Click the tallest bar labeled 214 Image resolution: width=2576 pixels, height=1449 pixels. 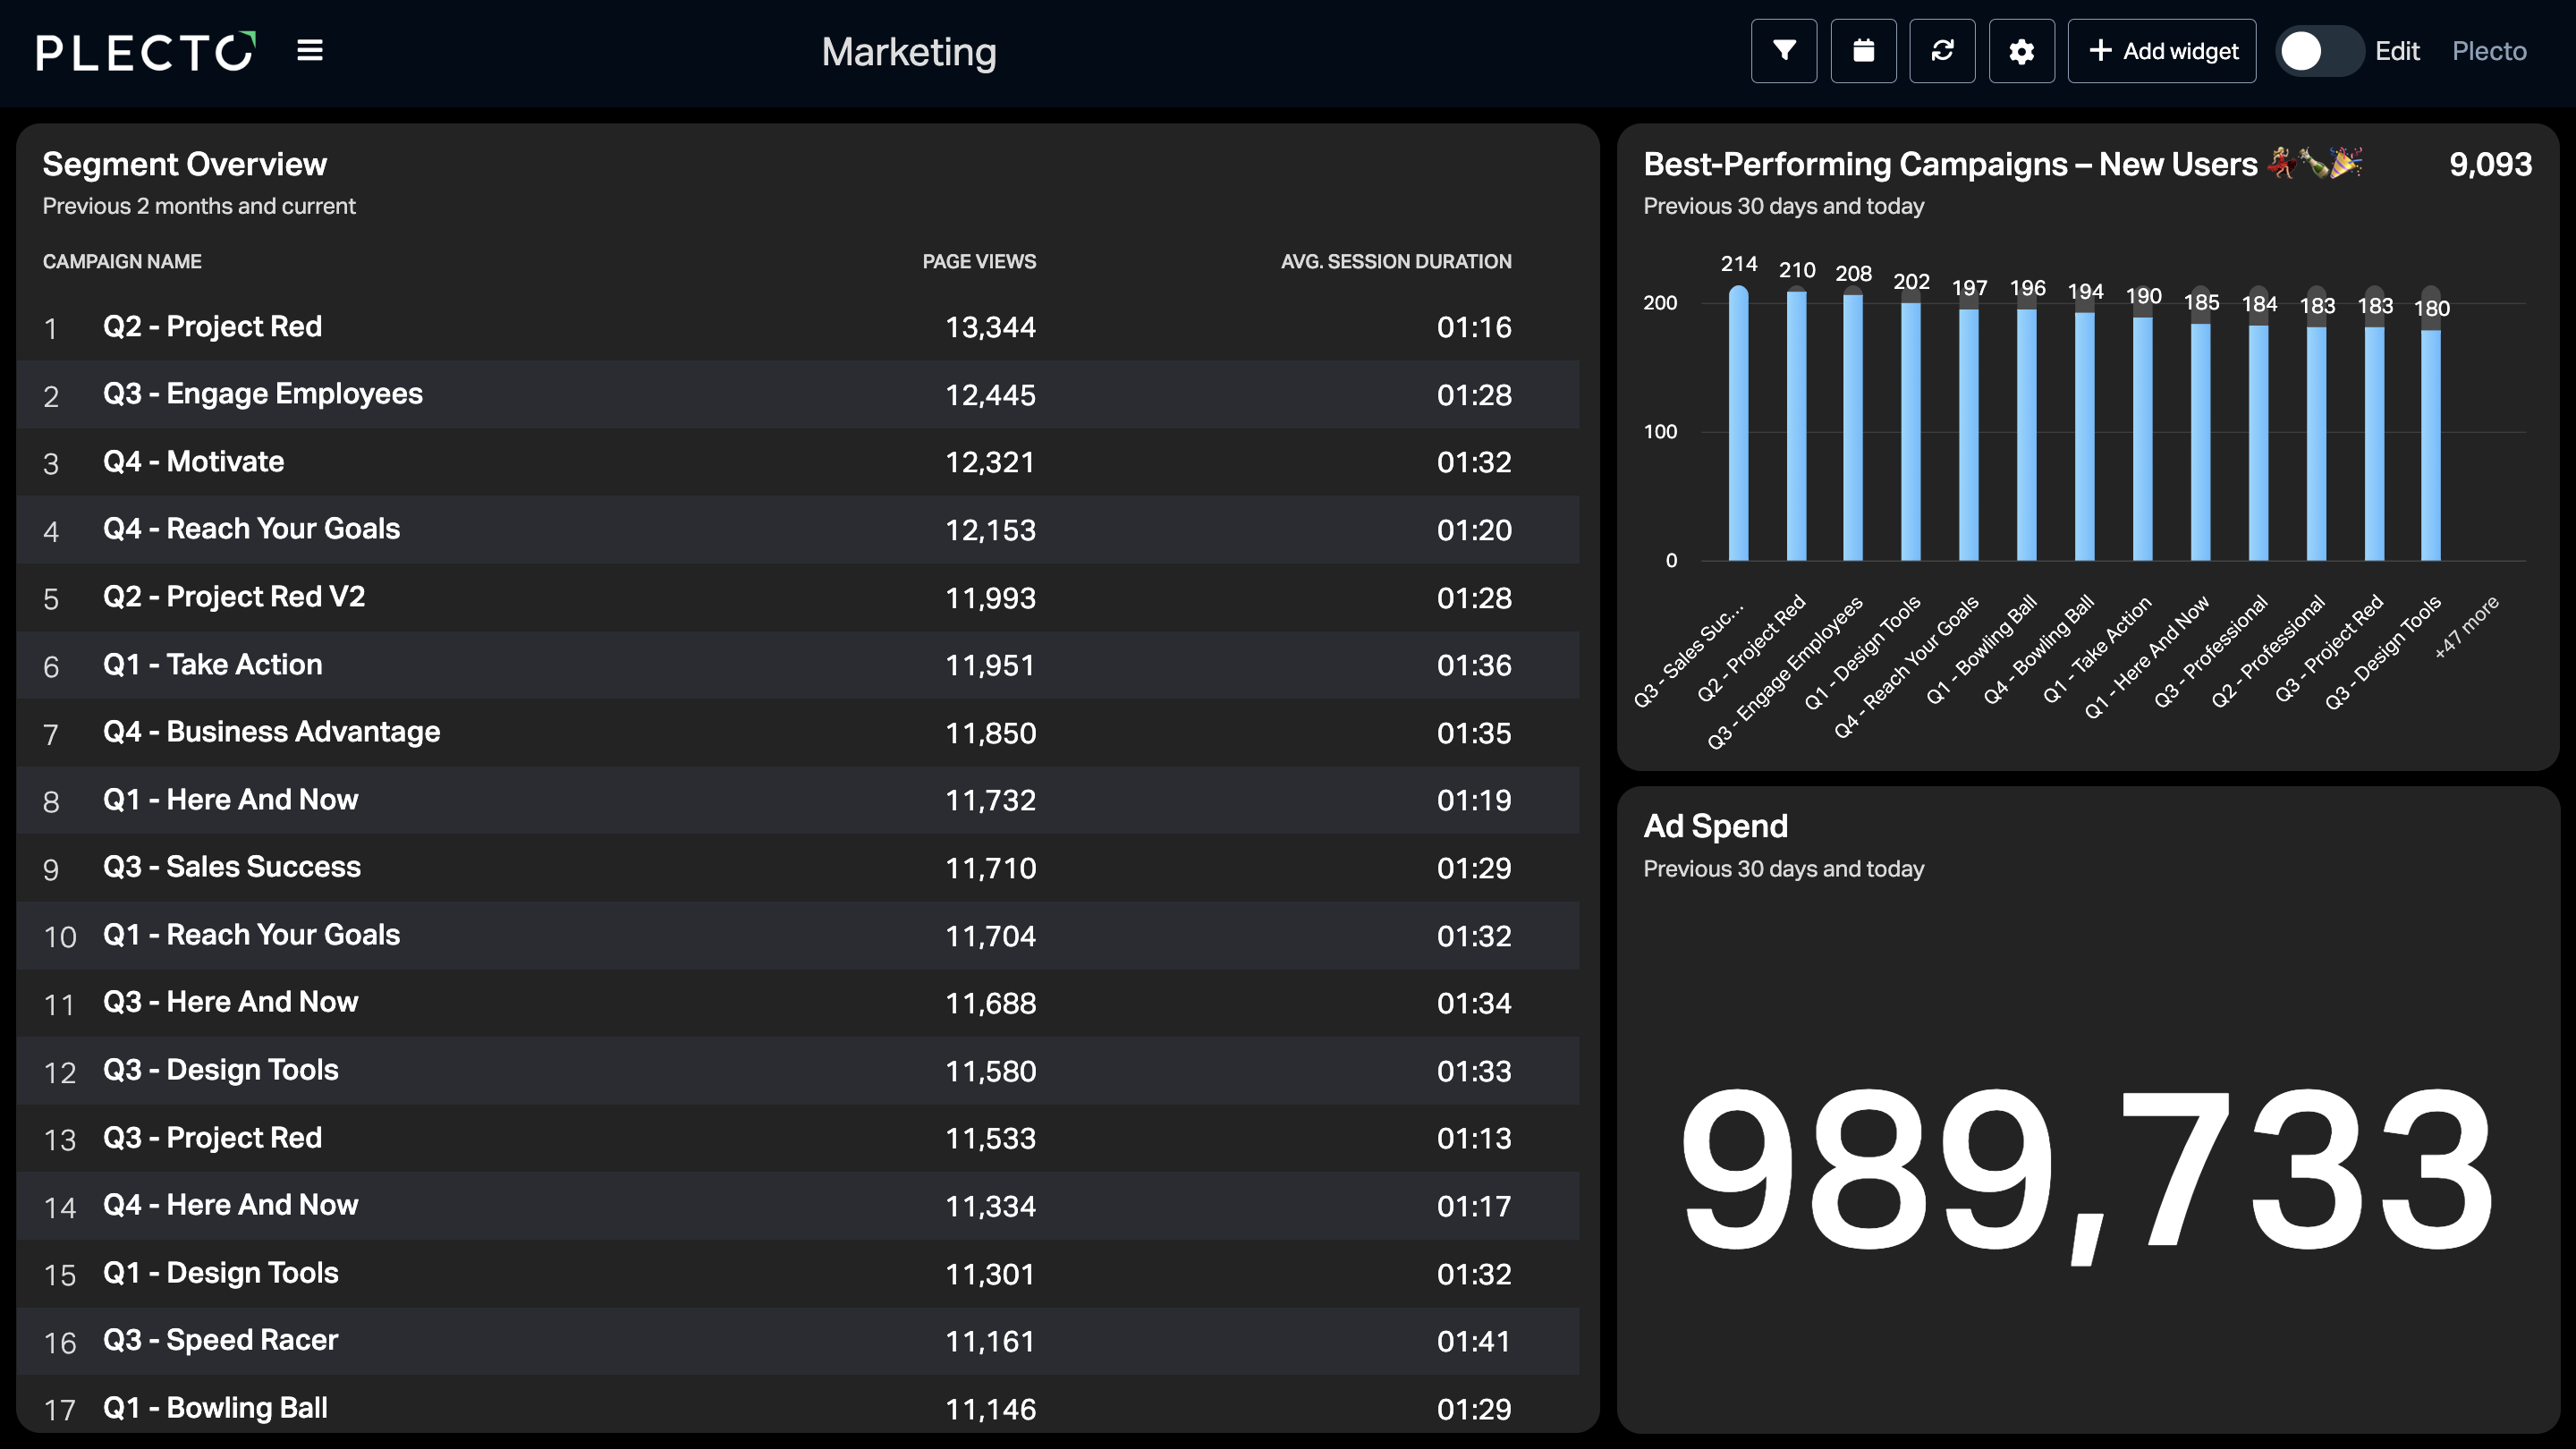pos(1739,423)
